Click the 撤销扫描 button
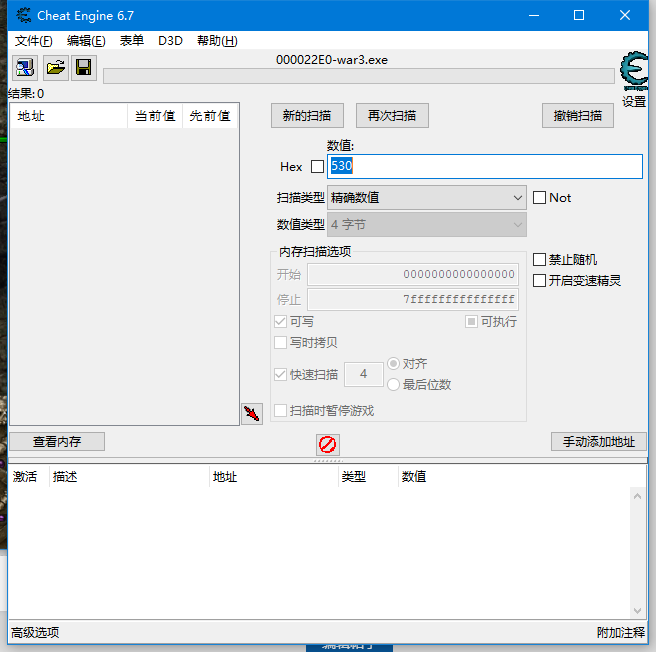This screenshot has width=656, height=652. pos(578,116)
